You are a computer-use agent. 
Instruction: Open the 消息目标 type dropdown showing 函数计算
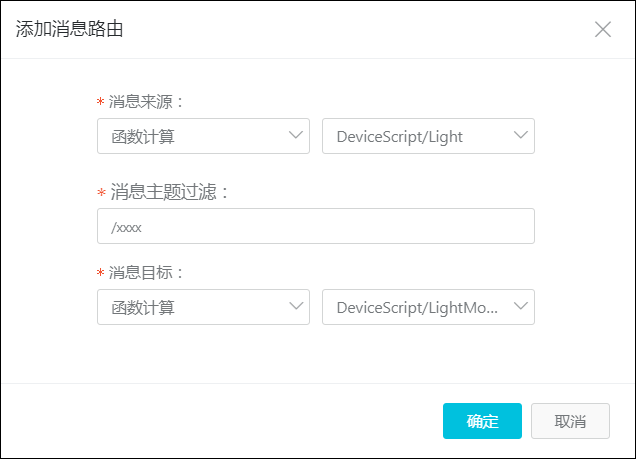coord(203,307)
